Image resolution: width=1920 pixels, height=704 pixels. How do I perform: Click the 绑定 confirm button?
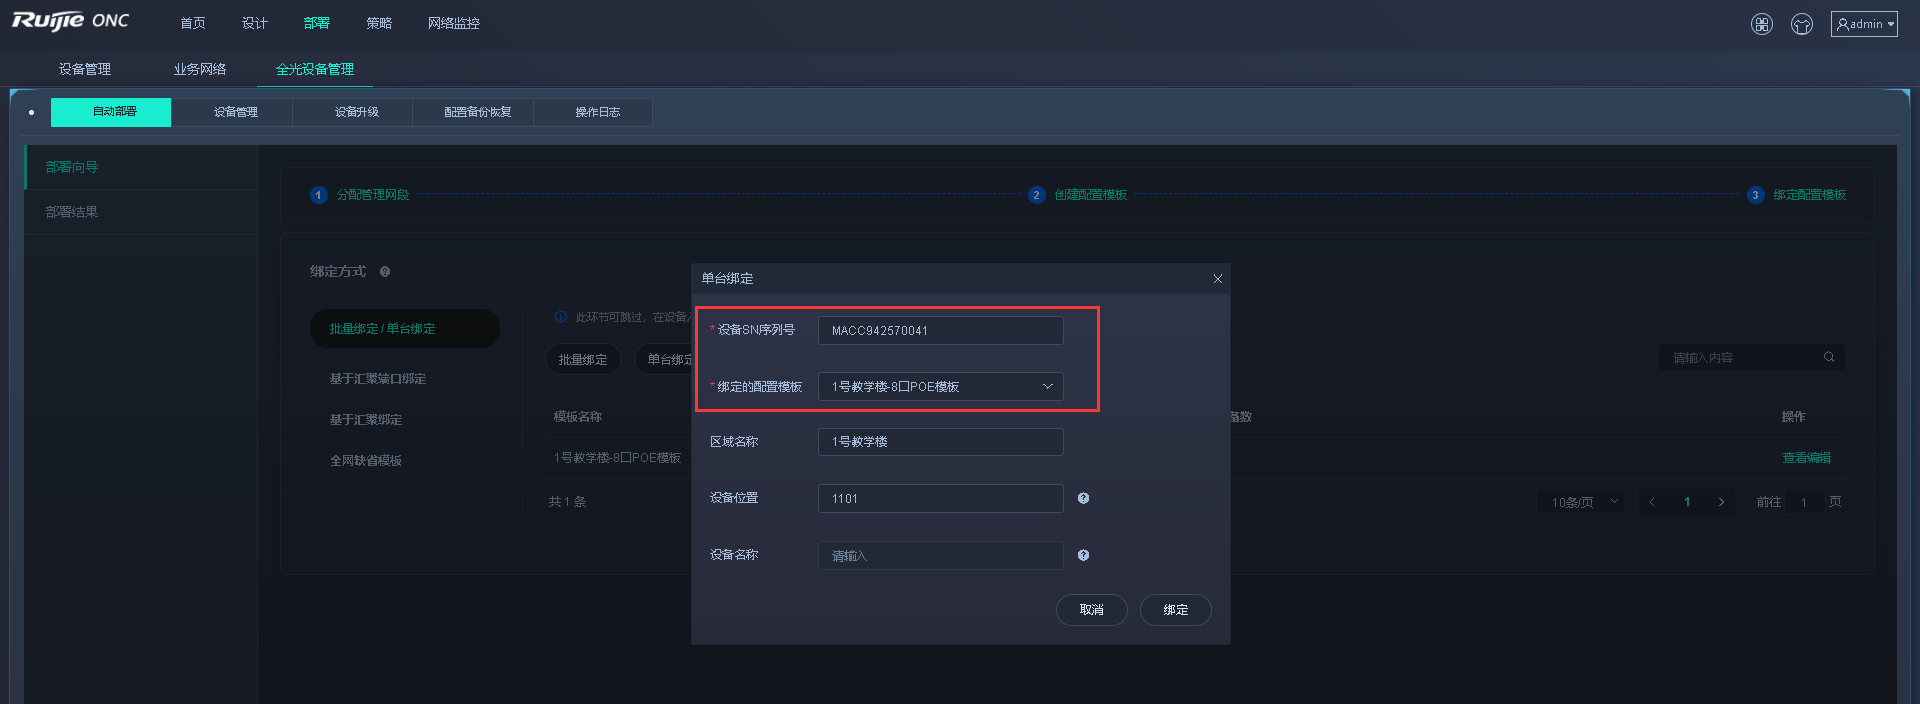(x=1175, y=610)
